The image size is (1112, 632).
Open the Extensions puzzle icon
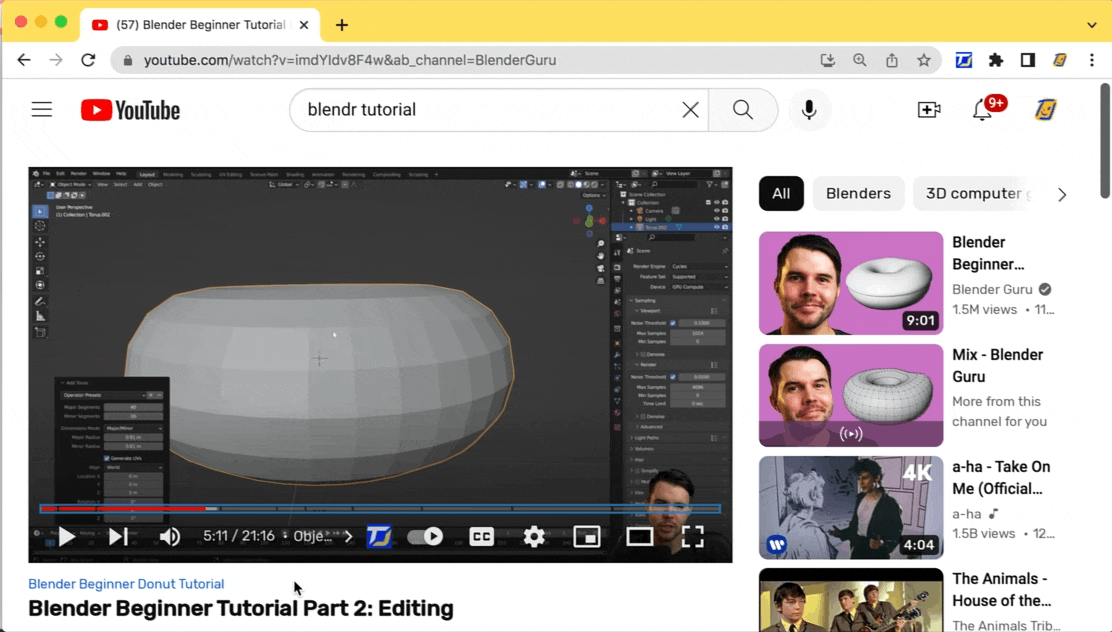[x=996, y=60]
